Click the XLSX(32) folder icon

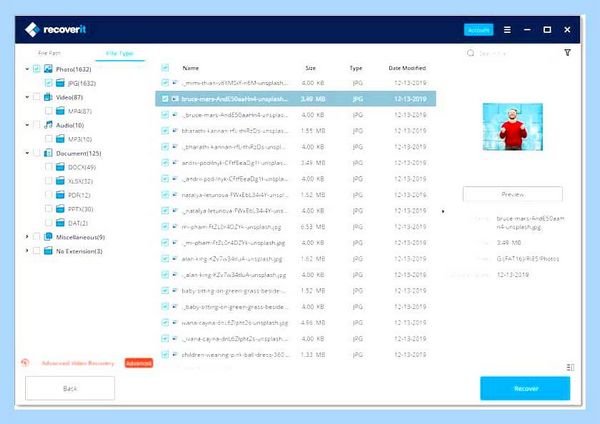point(60,181)
